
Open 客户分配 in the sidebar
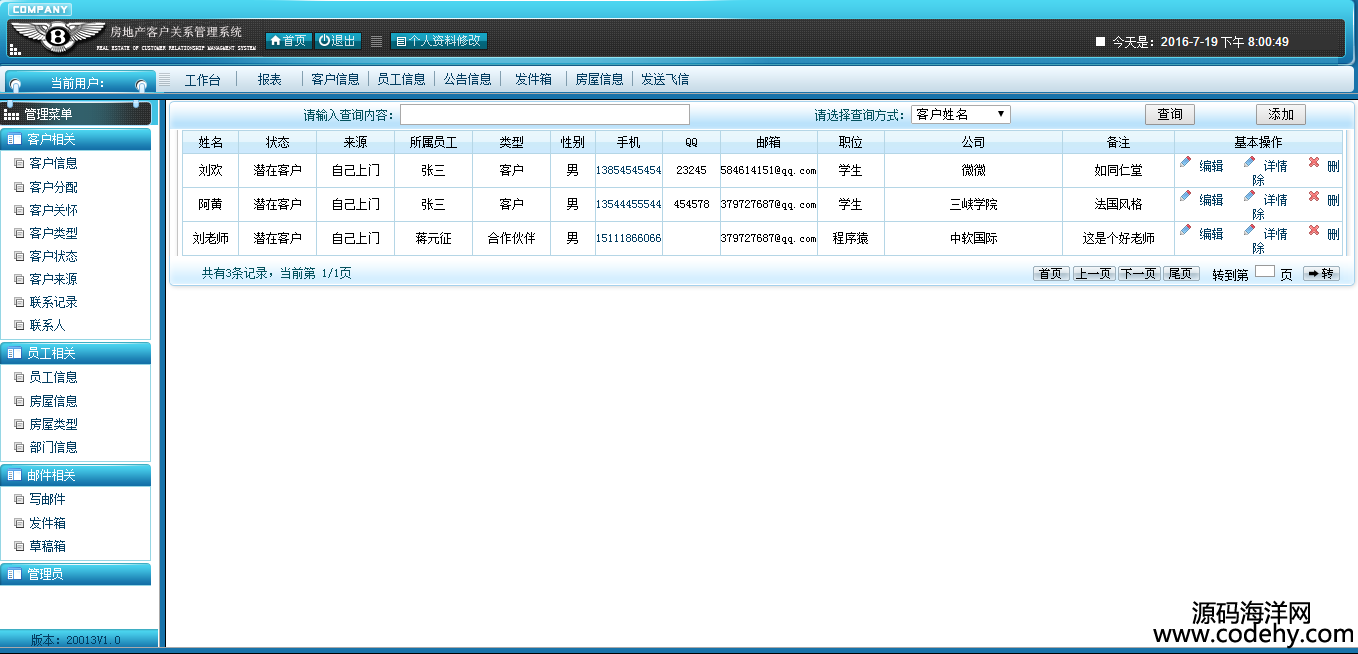click(53, 187)
